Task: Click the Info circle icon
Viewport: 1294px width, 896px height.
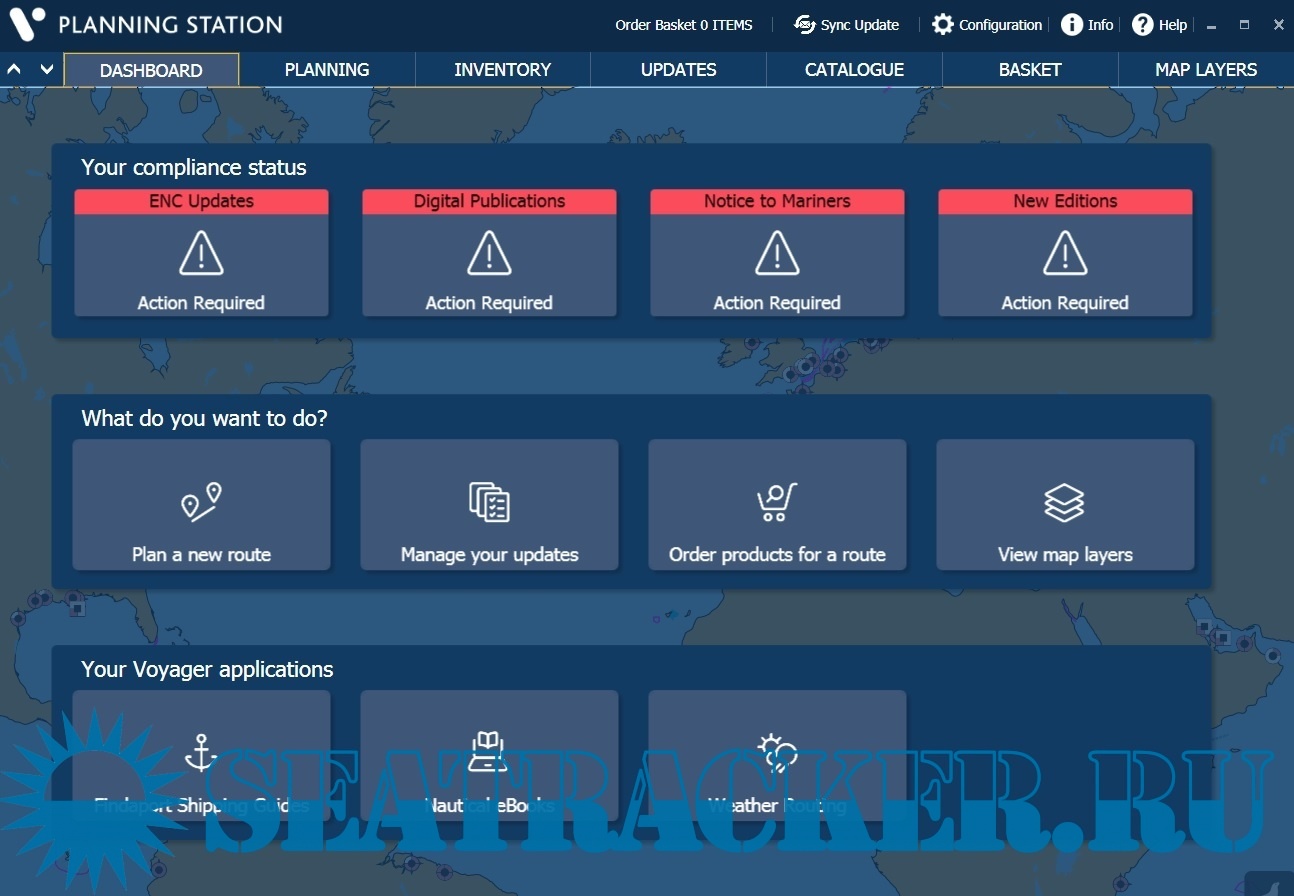Action: coord(1071,25)
